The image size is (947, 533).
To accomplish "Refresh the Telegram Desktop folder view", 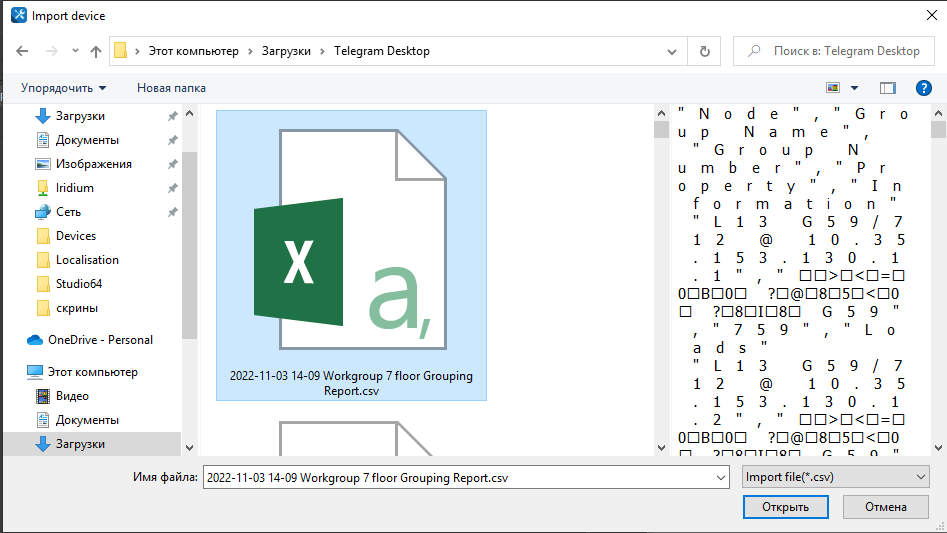I will click(705, 51).
